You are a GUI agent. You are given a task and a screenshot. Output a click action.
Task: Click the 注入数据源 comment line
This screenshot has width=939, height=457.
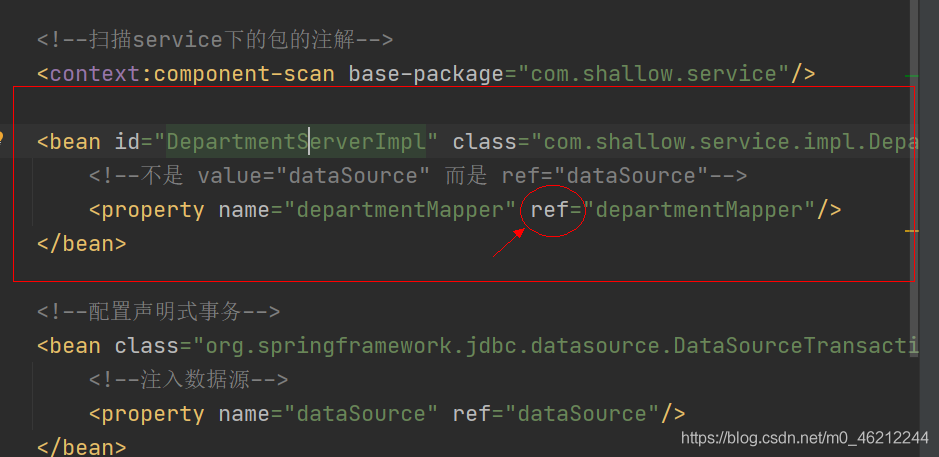(x=188, y=380)
